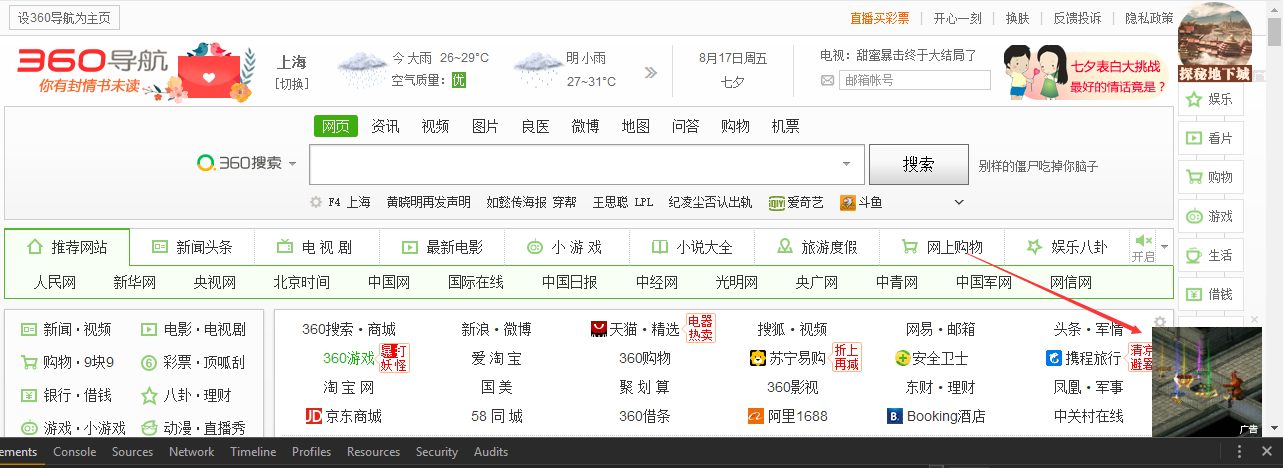The image size is (1284, 468).
Task: Open the 七夕表白大挑战 banner
Action: click(x=1086, y=72)
